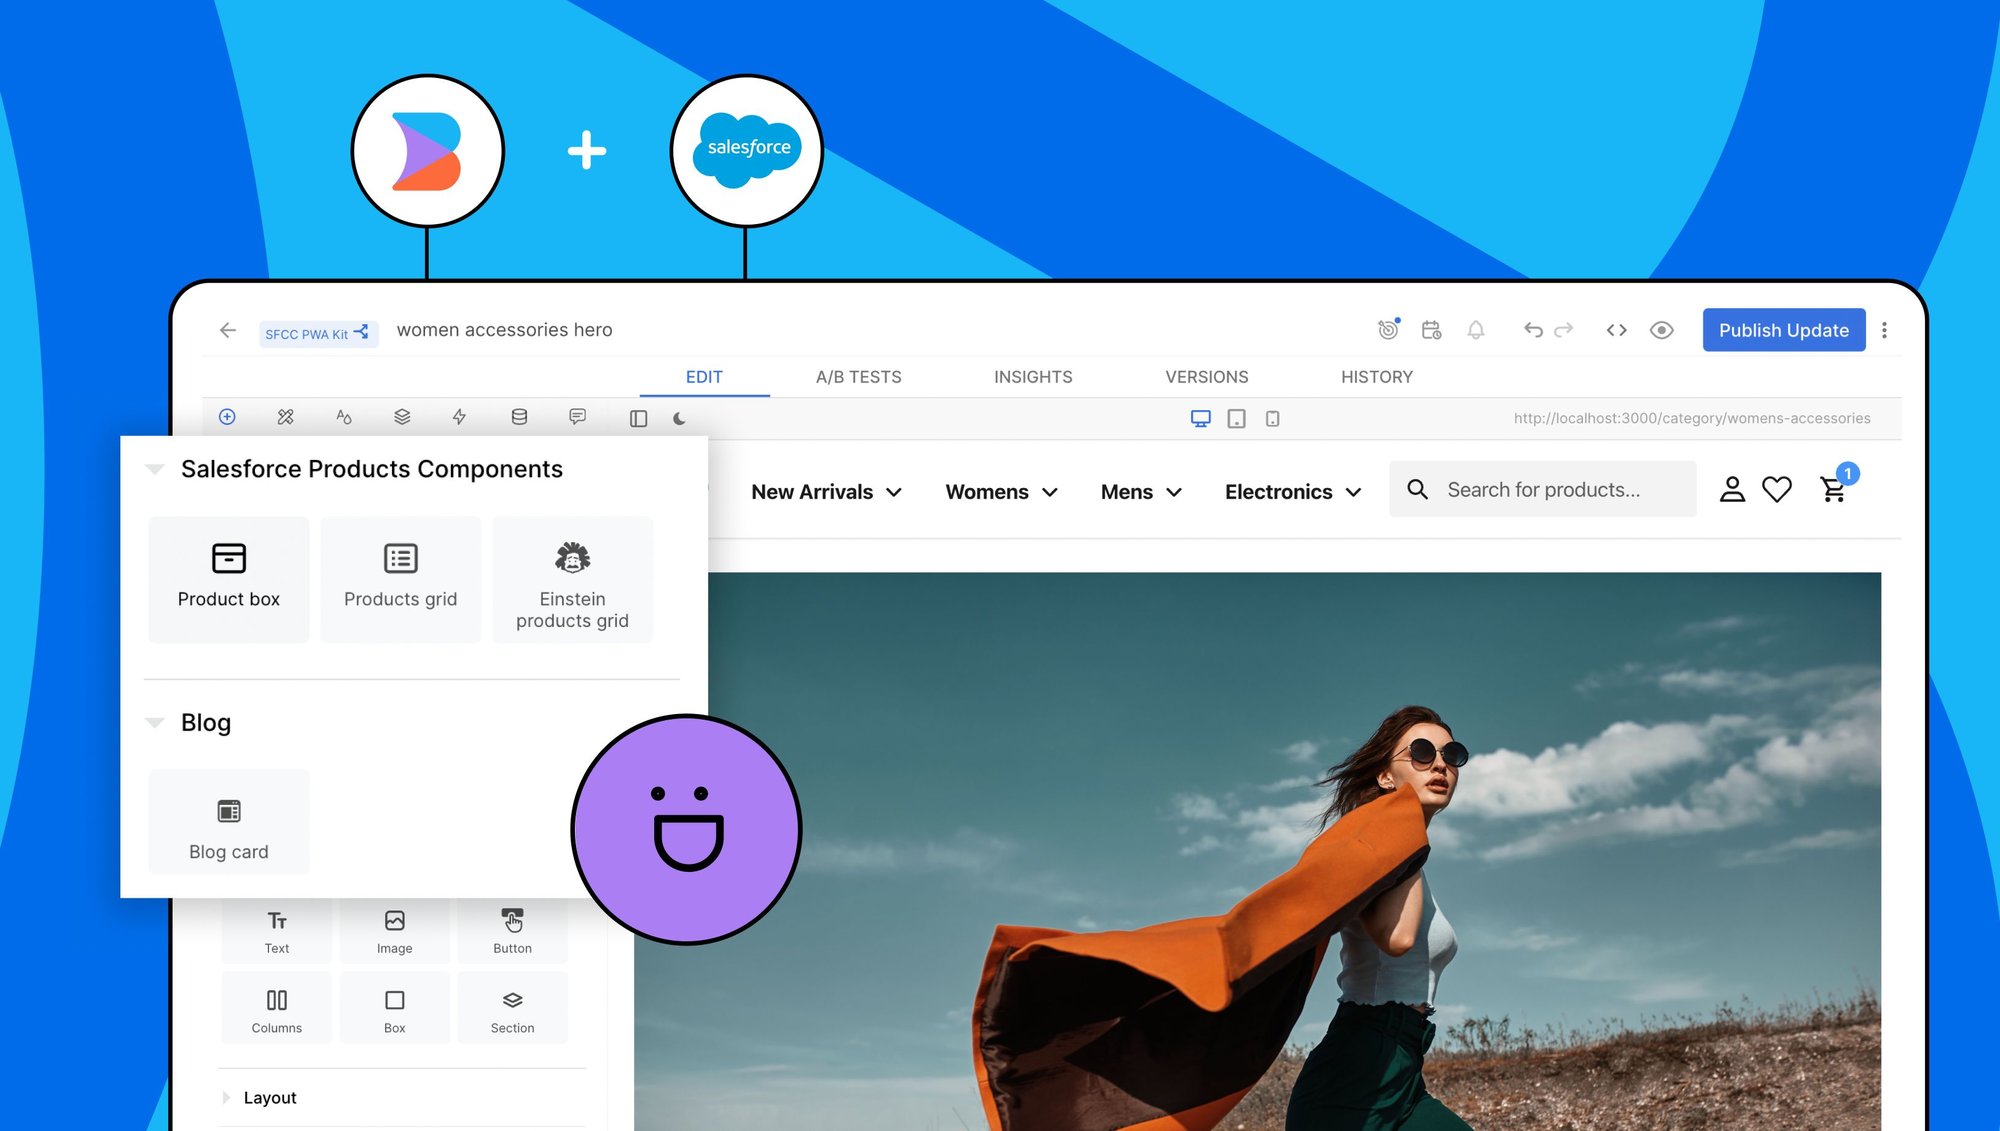
Task: Select the Columns component
Action: [x=277, y=1008]
